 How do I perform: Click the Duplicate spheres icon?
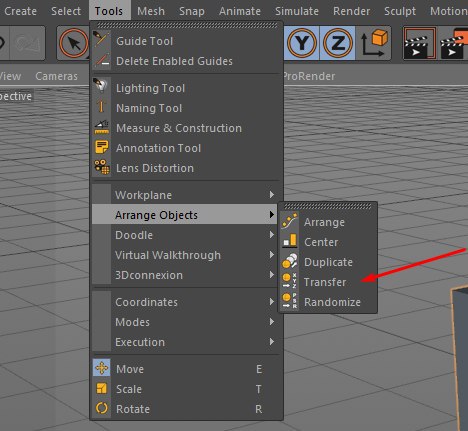click(289, 262)
